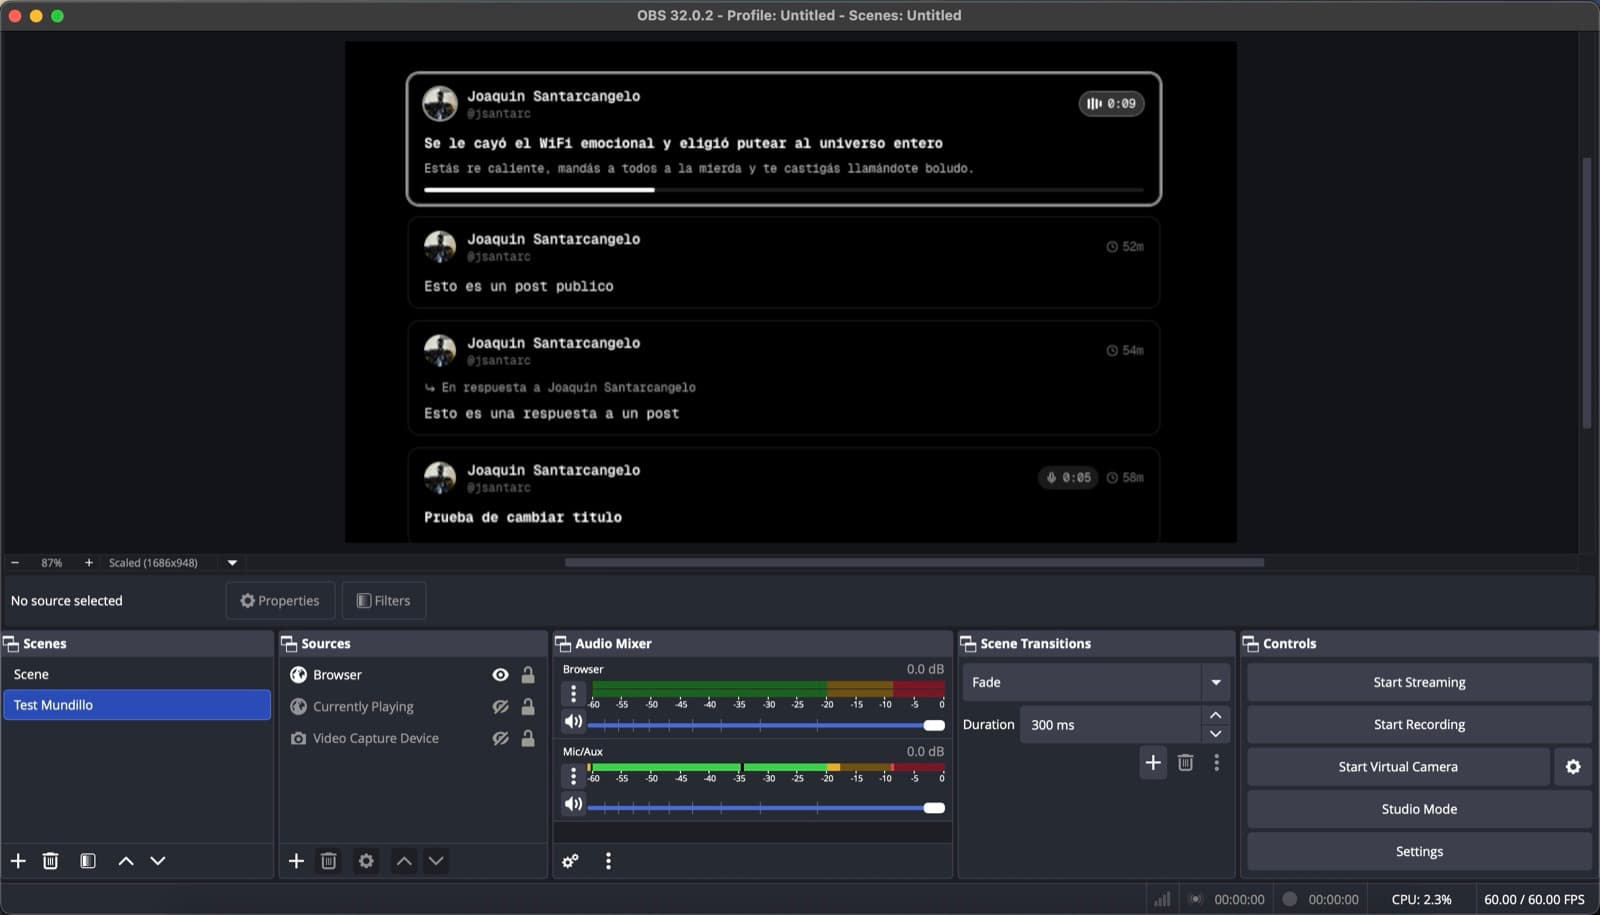Move the scene up in the Scenes list
Image resolution: width=1600 pixels, height=915 pixels.
(126, 861)
